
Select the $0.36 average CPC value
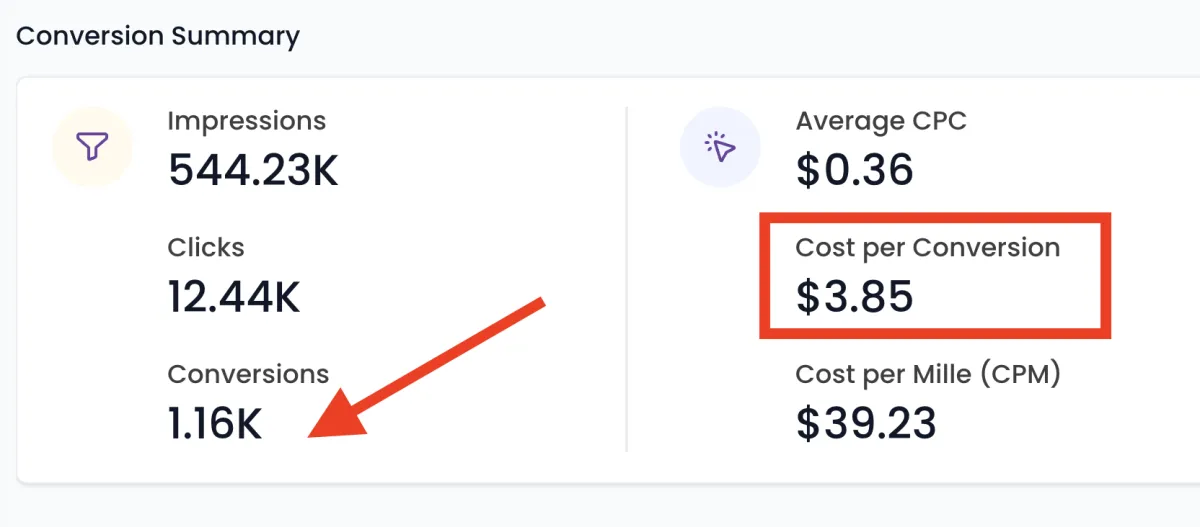tap(855, 171)
